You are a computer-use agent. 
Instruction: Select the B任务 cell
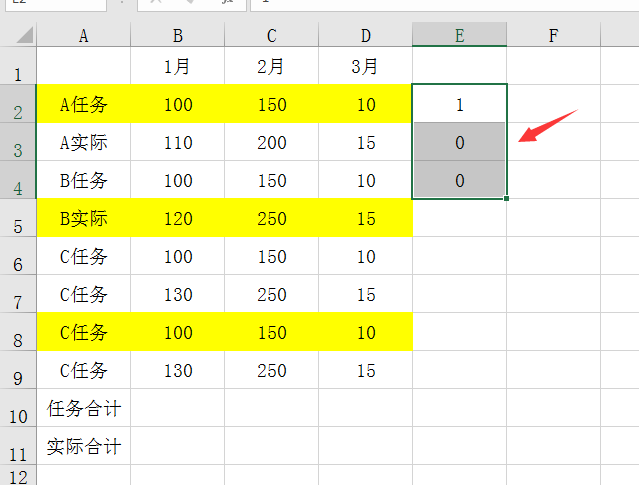tap(84, 180)
